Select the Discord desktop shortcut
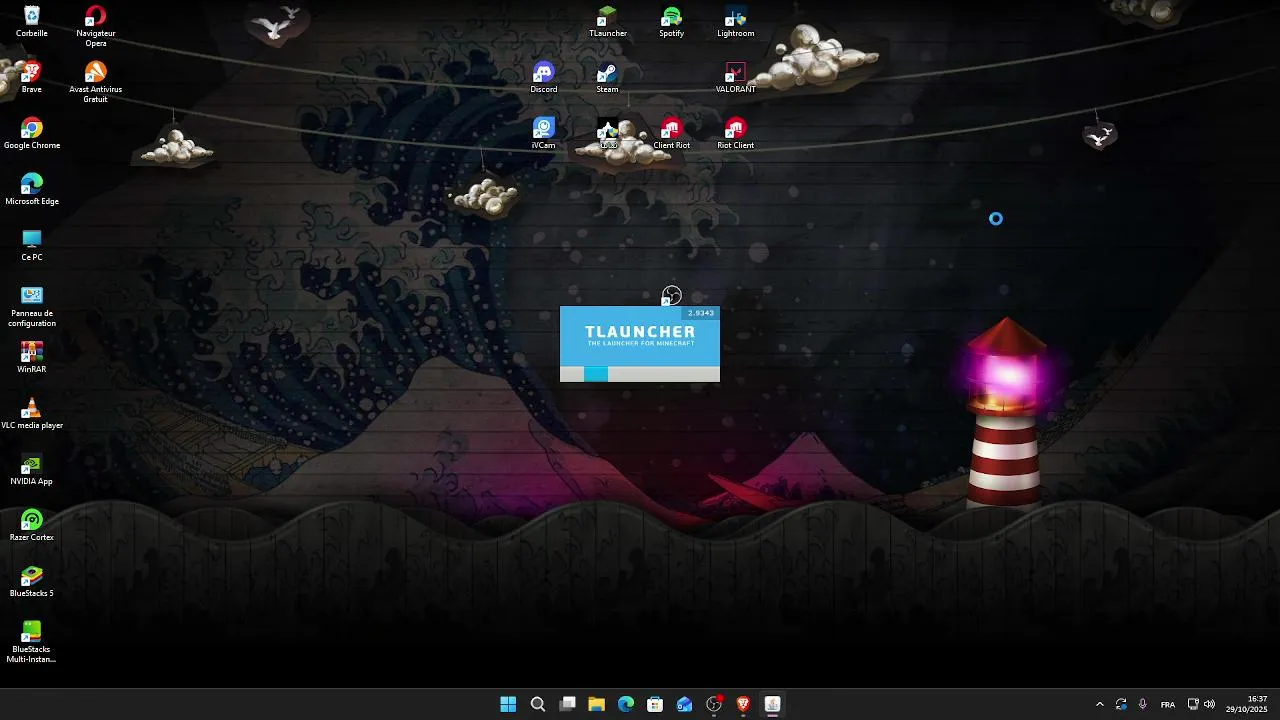 point(544,77)
